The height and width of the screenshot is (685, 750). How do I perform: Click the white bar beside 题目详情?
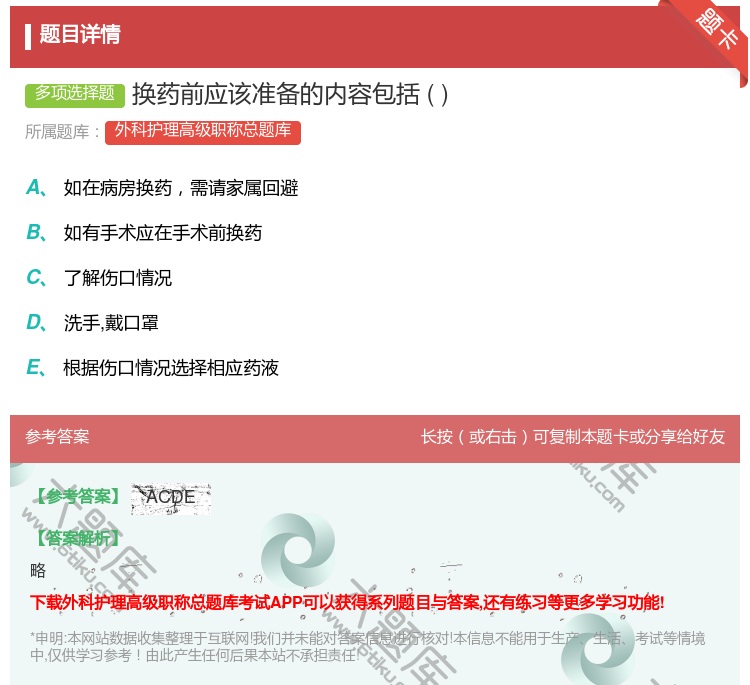click(28, 35)
